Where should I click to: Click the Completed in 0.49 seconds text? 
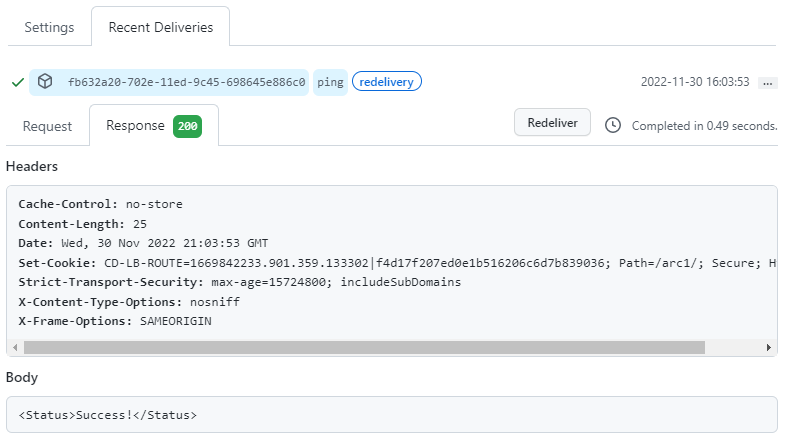(704, 126)
